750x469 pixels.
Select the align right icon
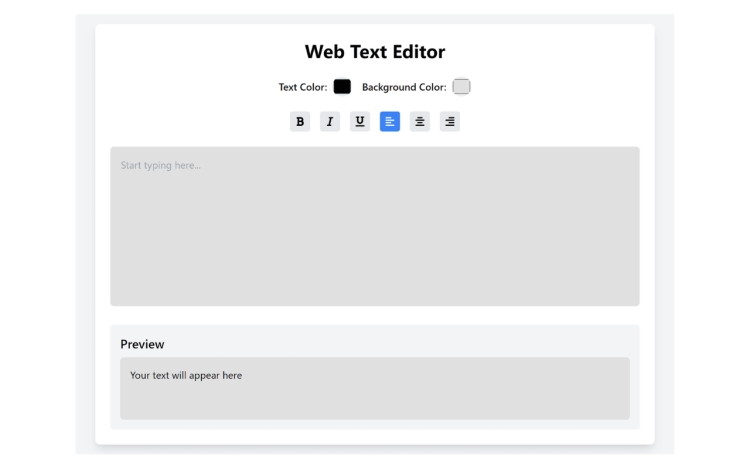[x=450, y=121]
